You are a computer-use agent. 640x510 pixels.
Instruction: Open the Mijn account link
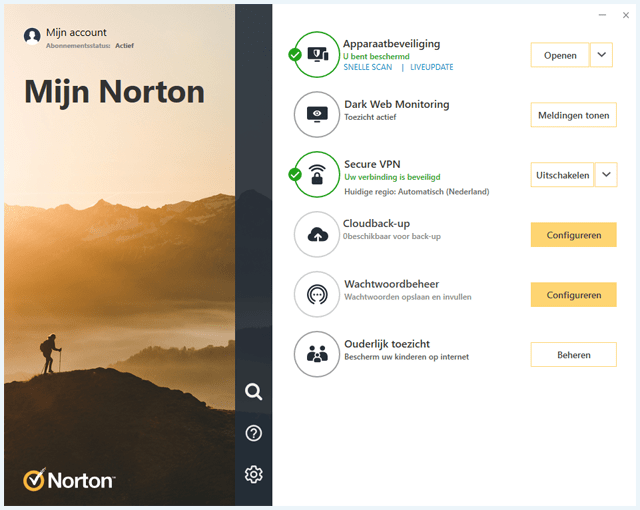click(x=76, y=32)
